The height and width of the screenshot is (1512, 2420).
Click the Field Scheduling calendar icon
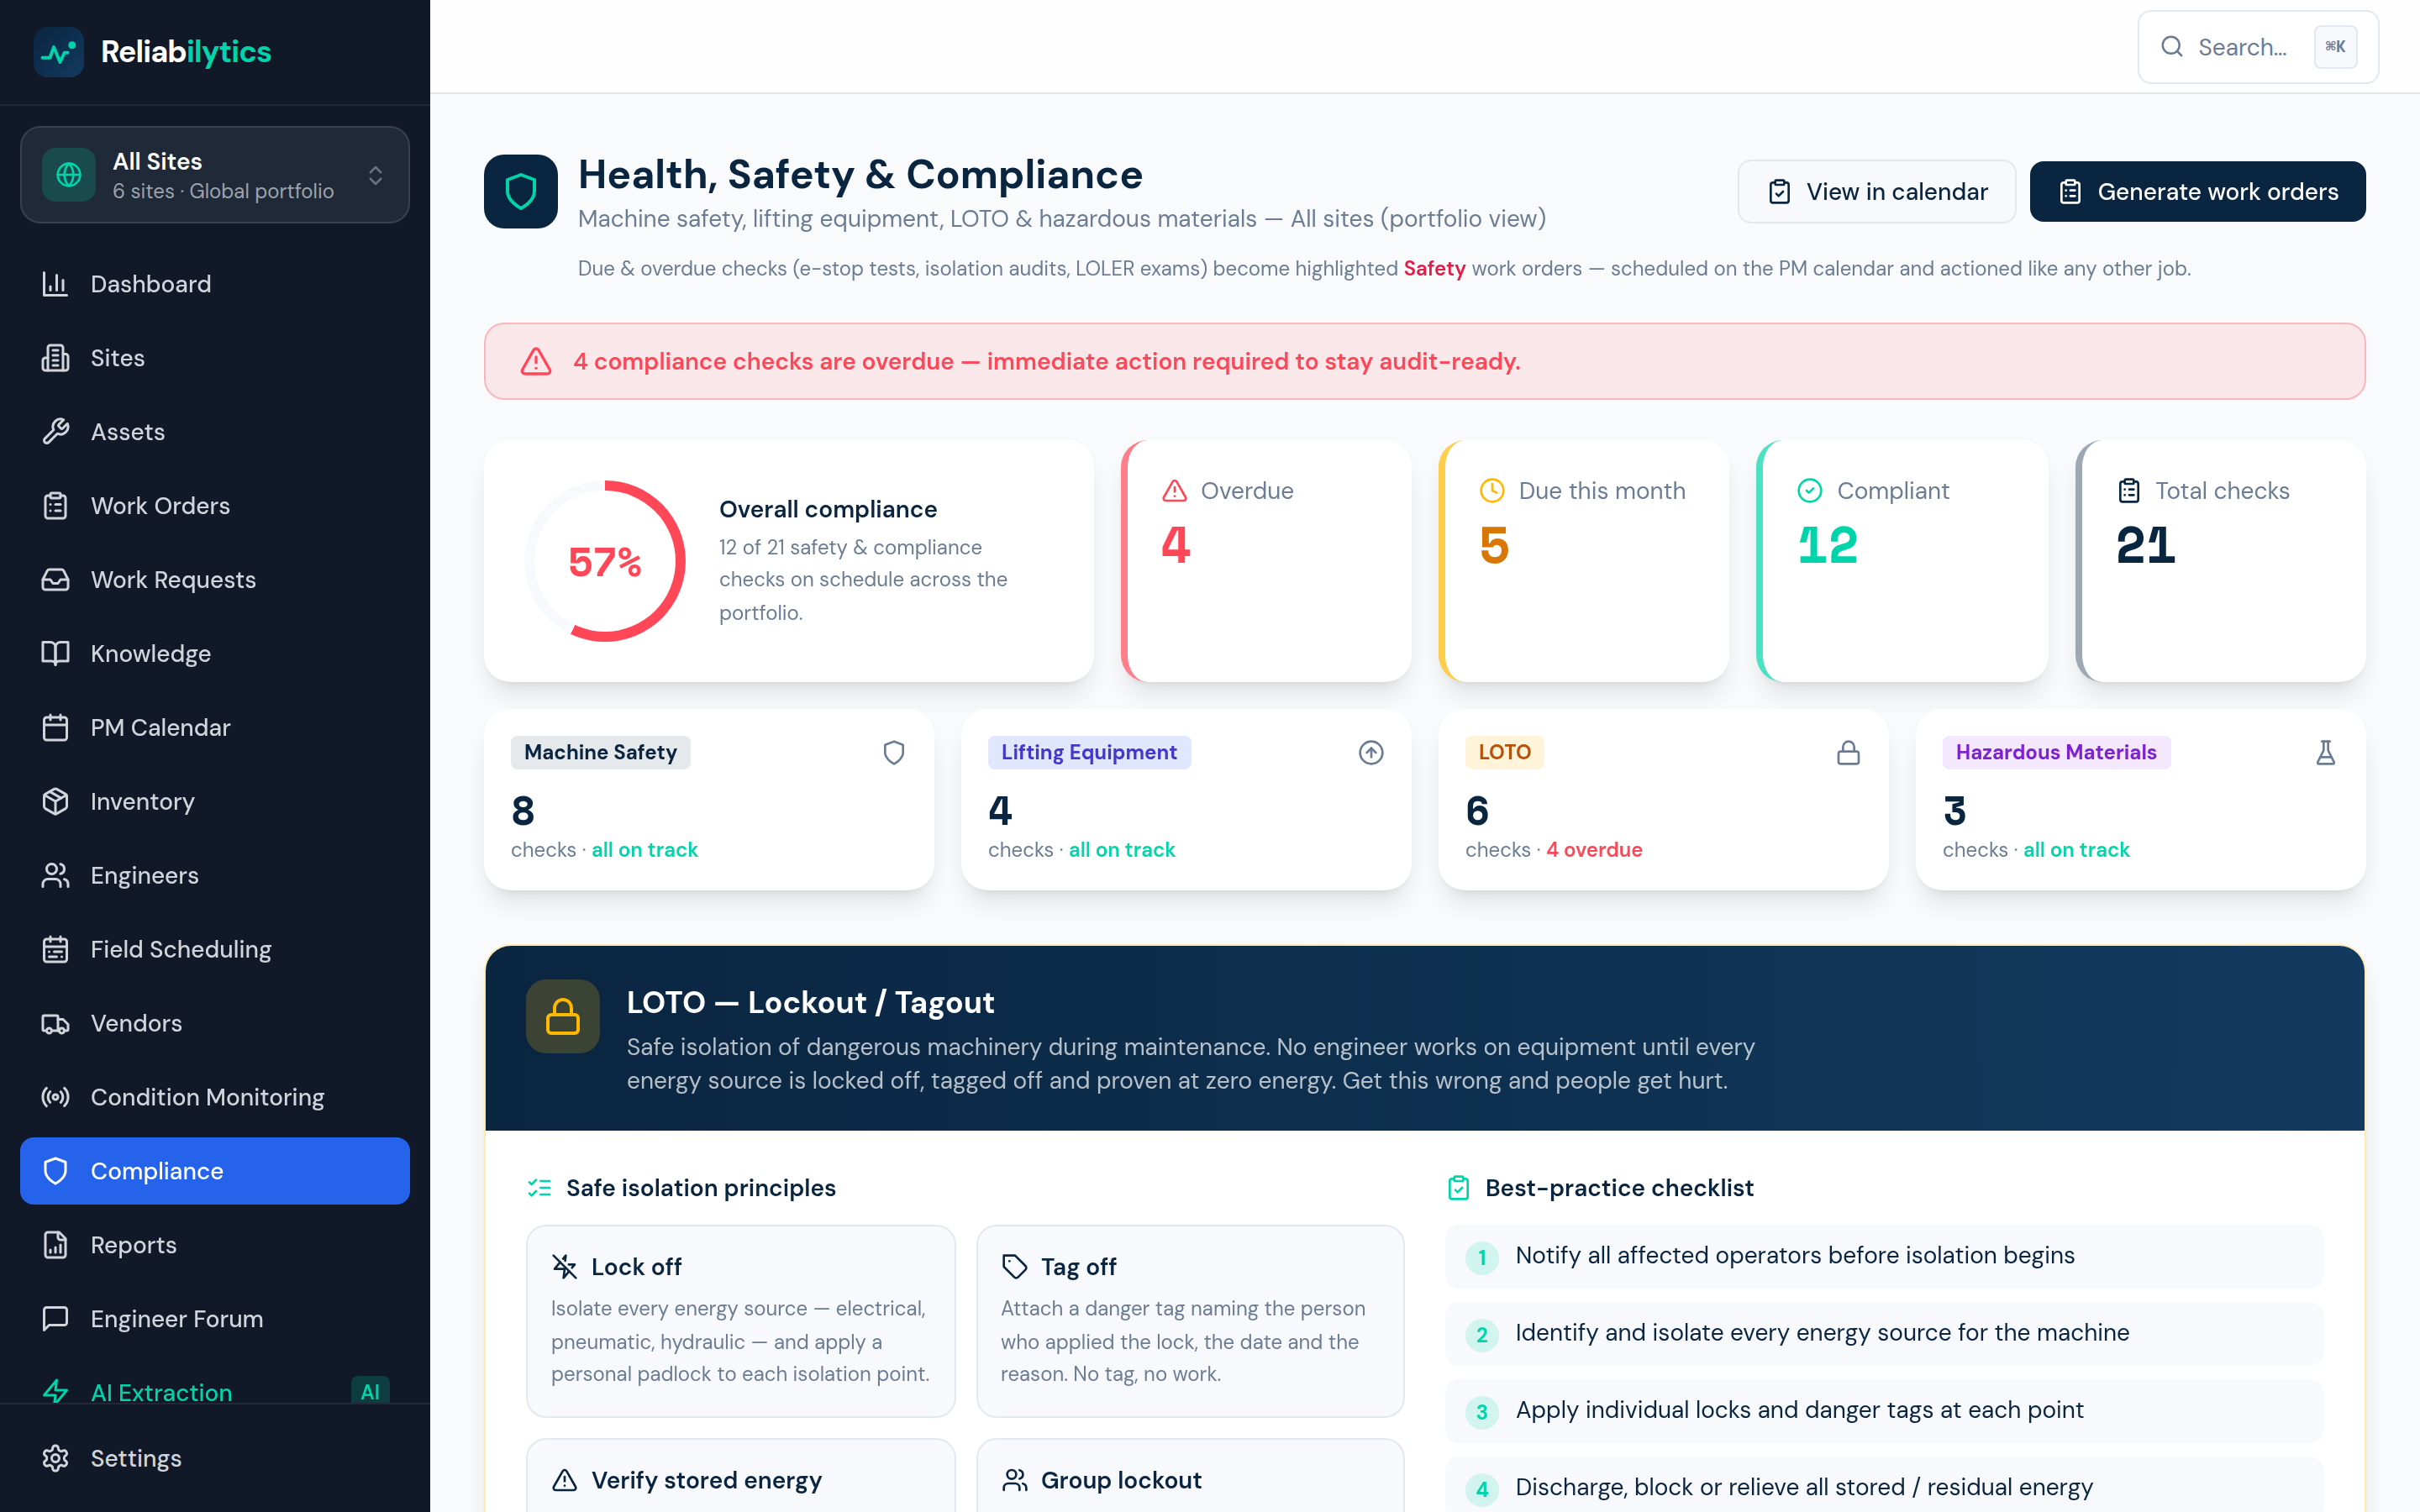[x=55, y=950]
